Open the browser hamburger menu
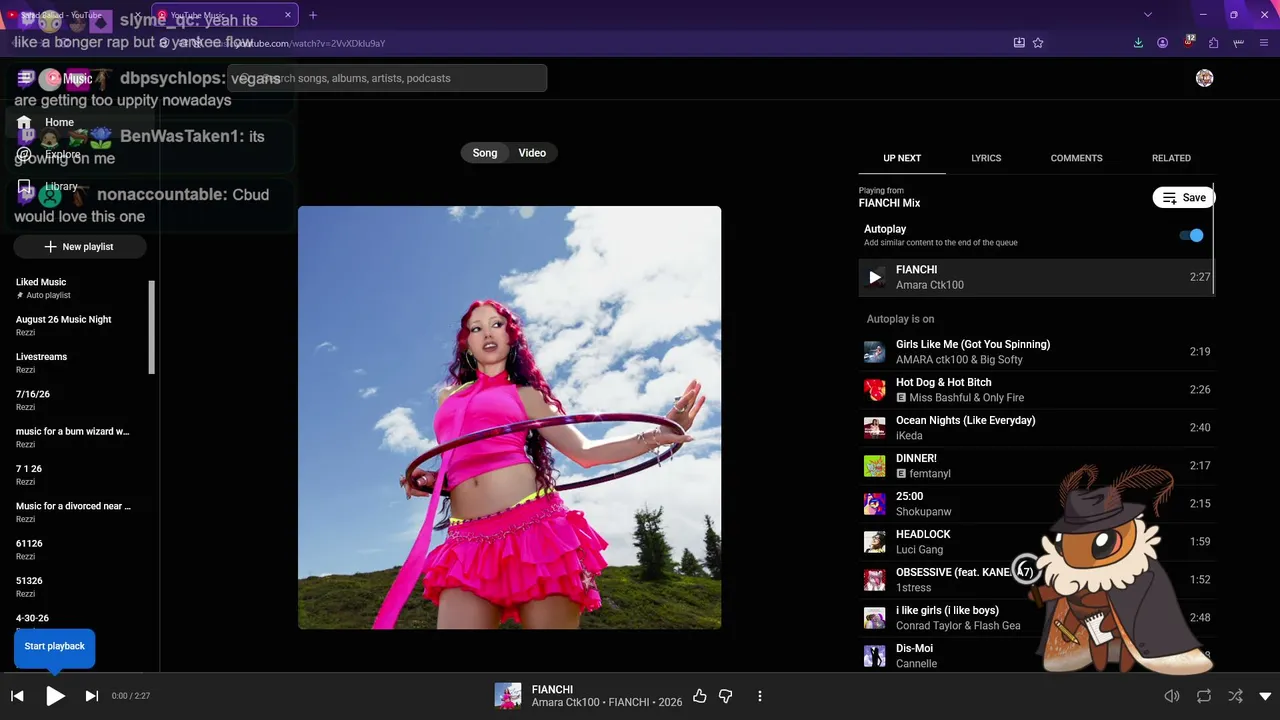Viewport: 1280px width, 720px height. 1265,43
